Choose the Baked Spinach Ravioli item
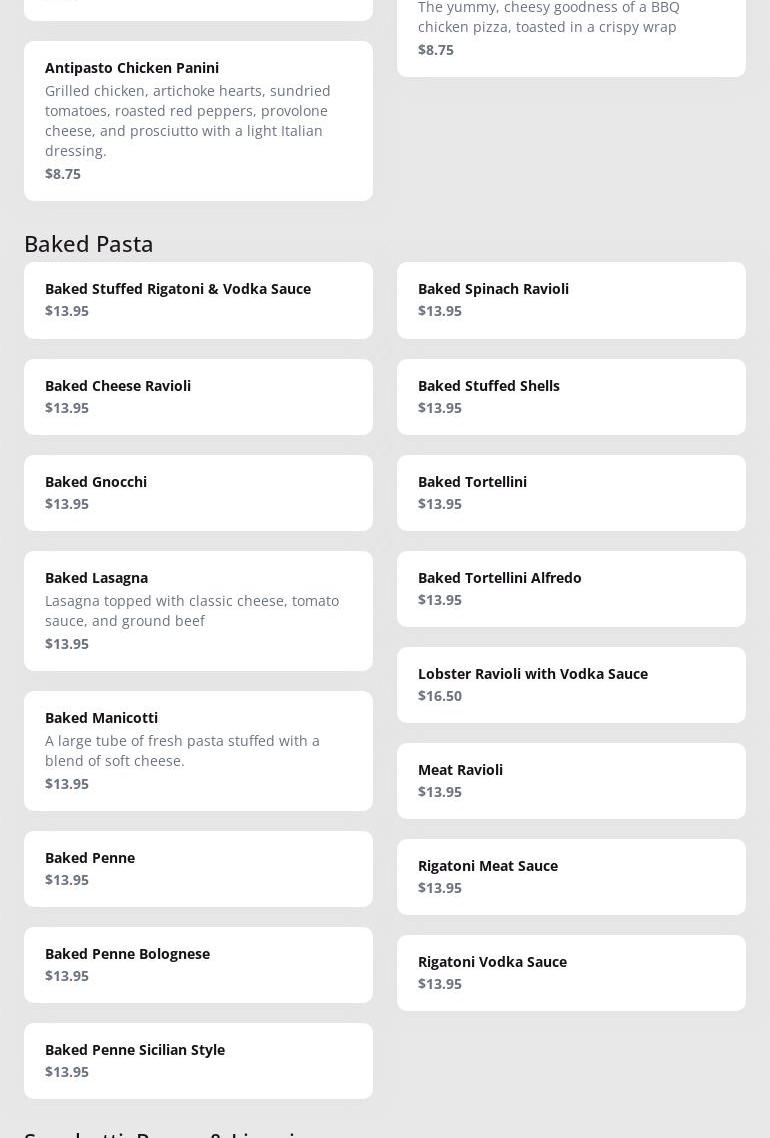Viewport: 770px width, 1138px height. tap(570, 300)
